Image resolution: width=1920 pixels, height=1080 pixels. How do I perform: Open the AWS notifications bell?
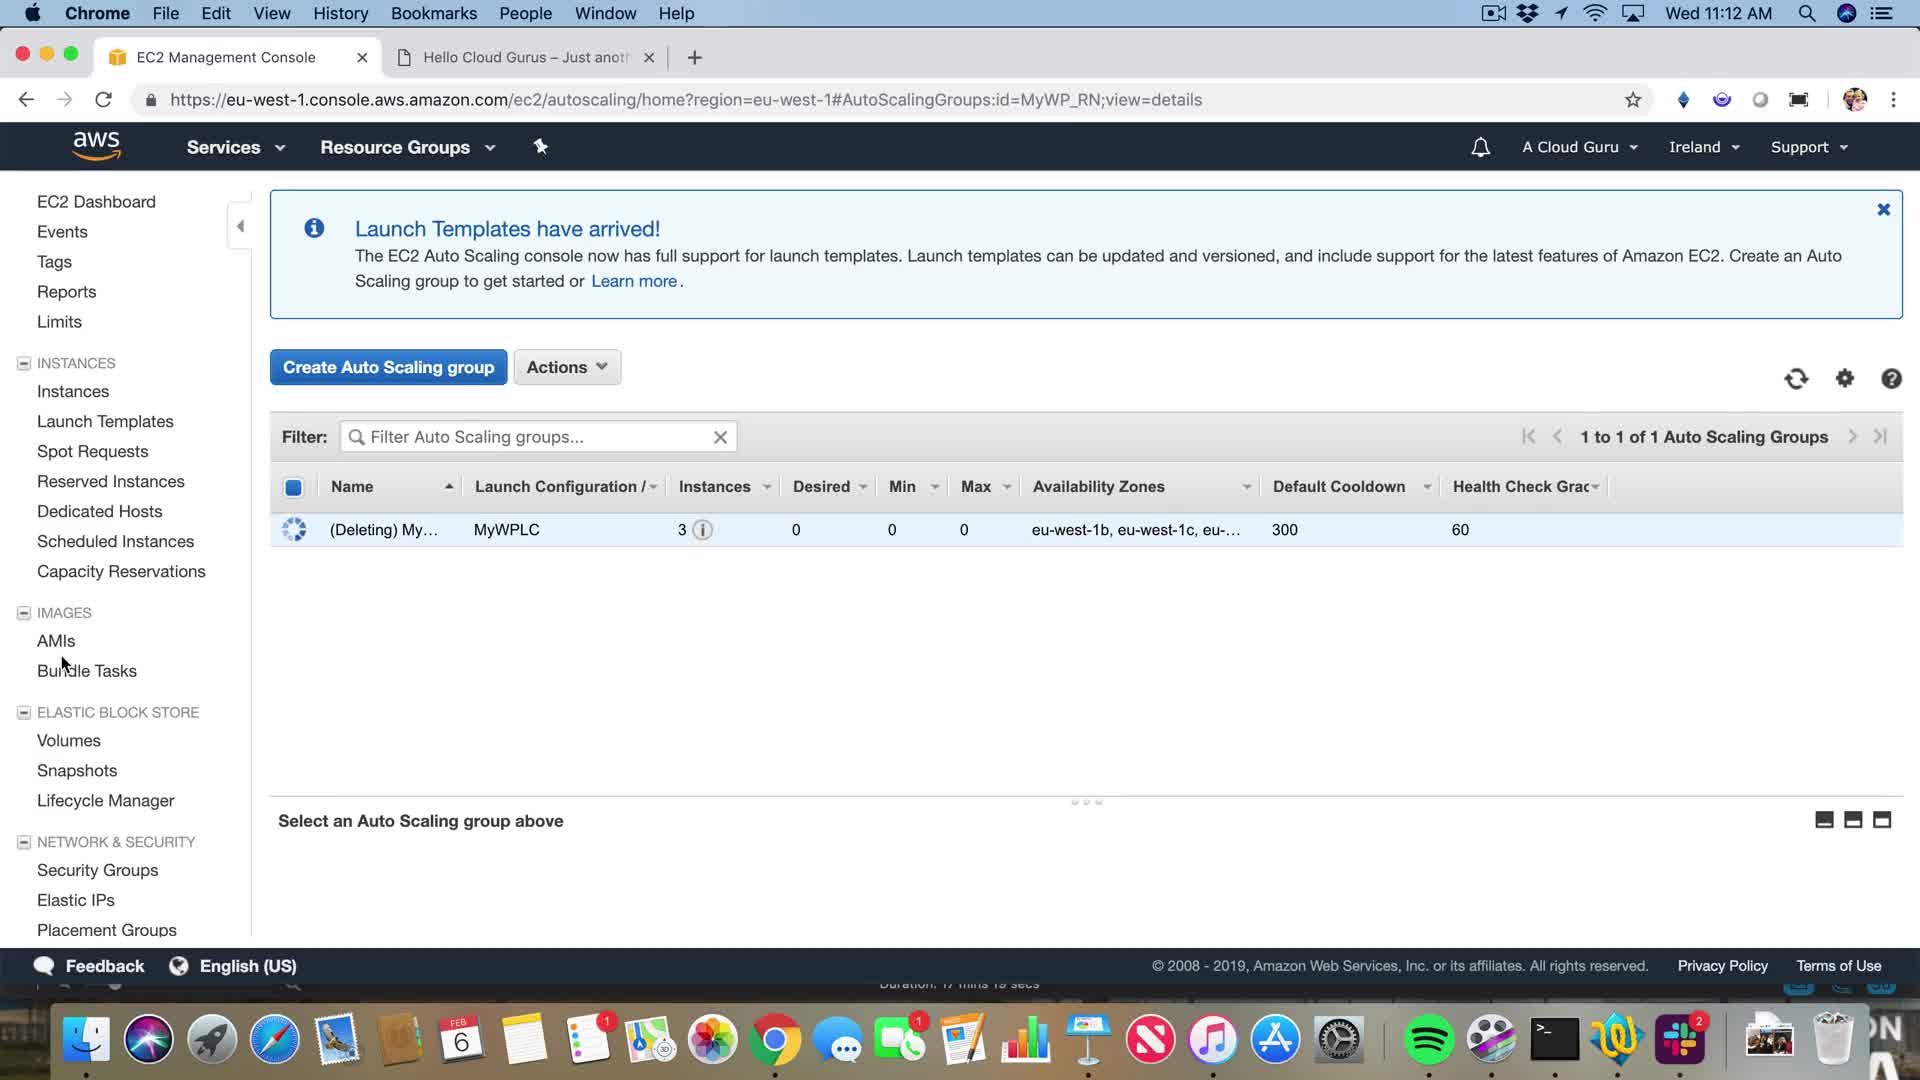1480,147
